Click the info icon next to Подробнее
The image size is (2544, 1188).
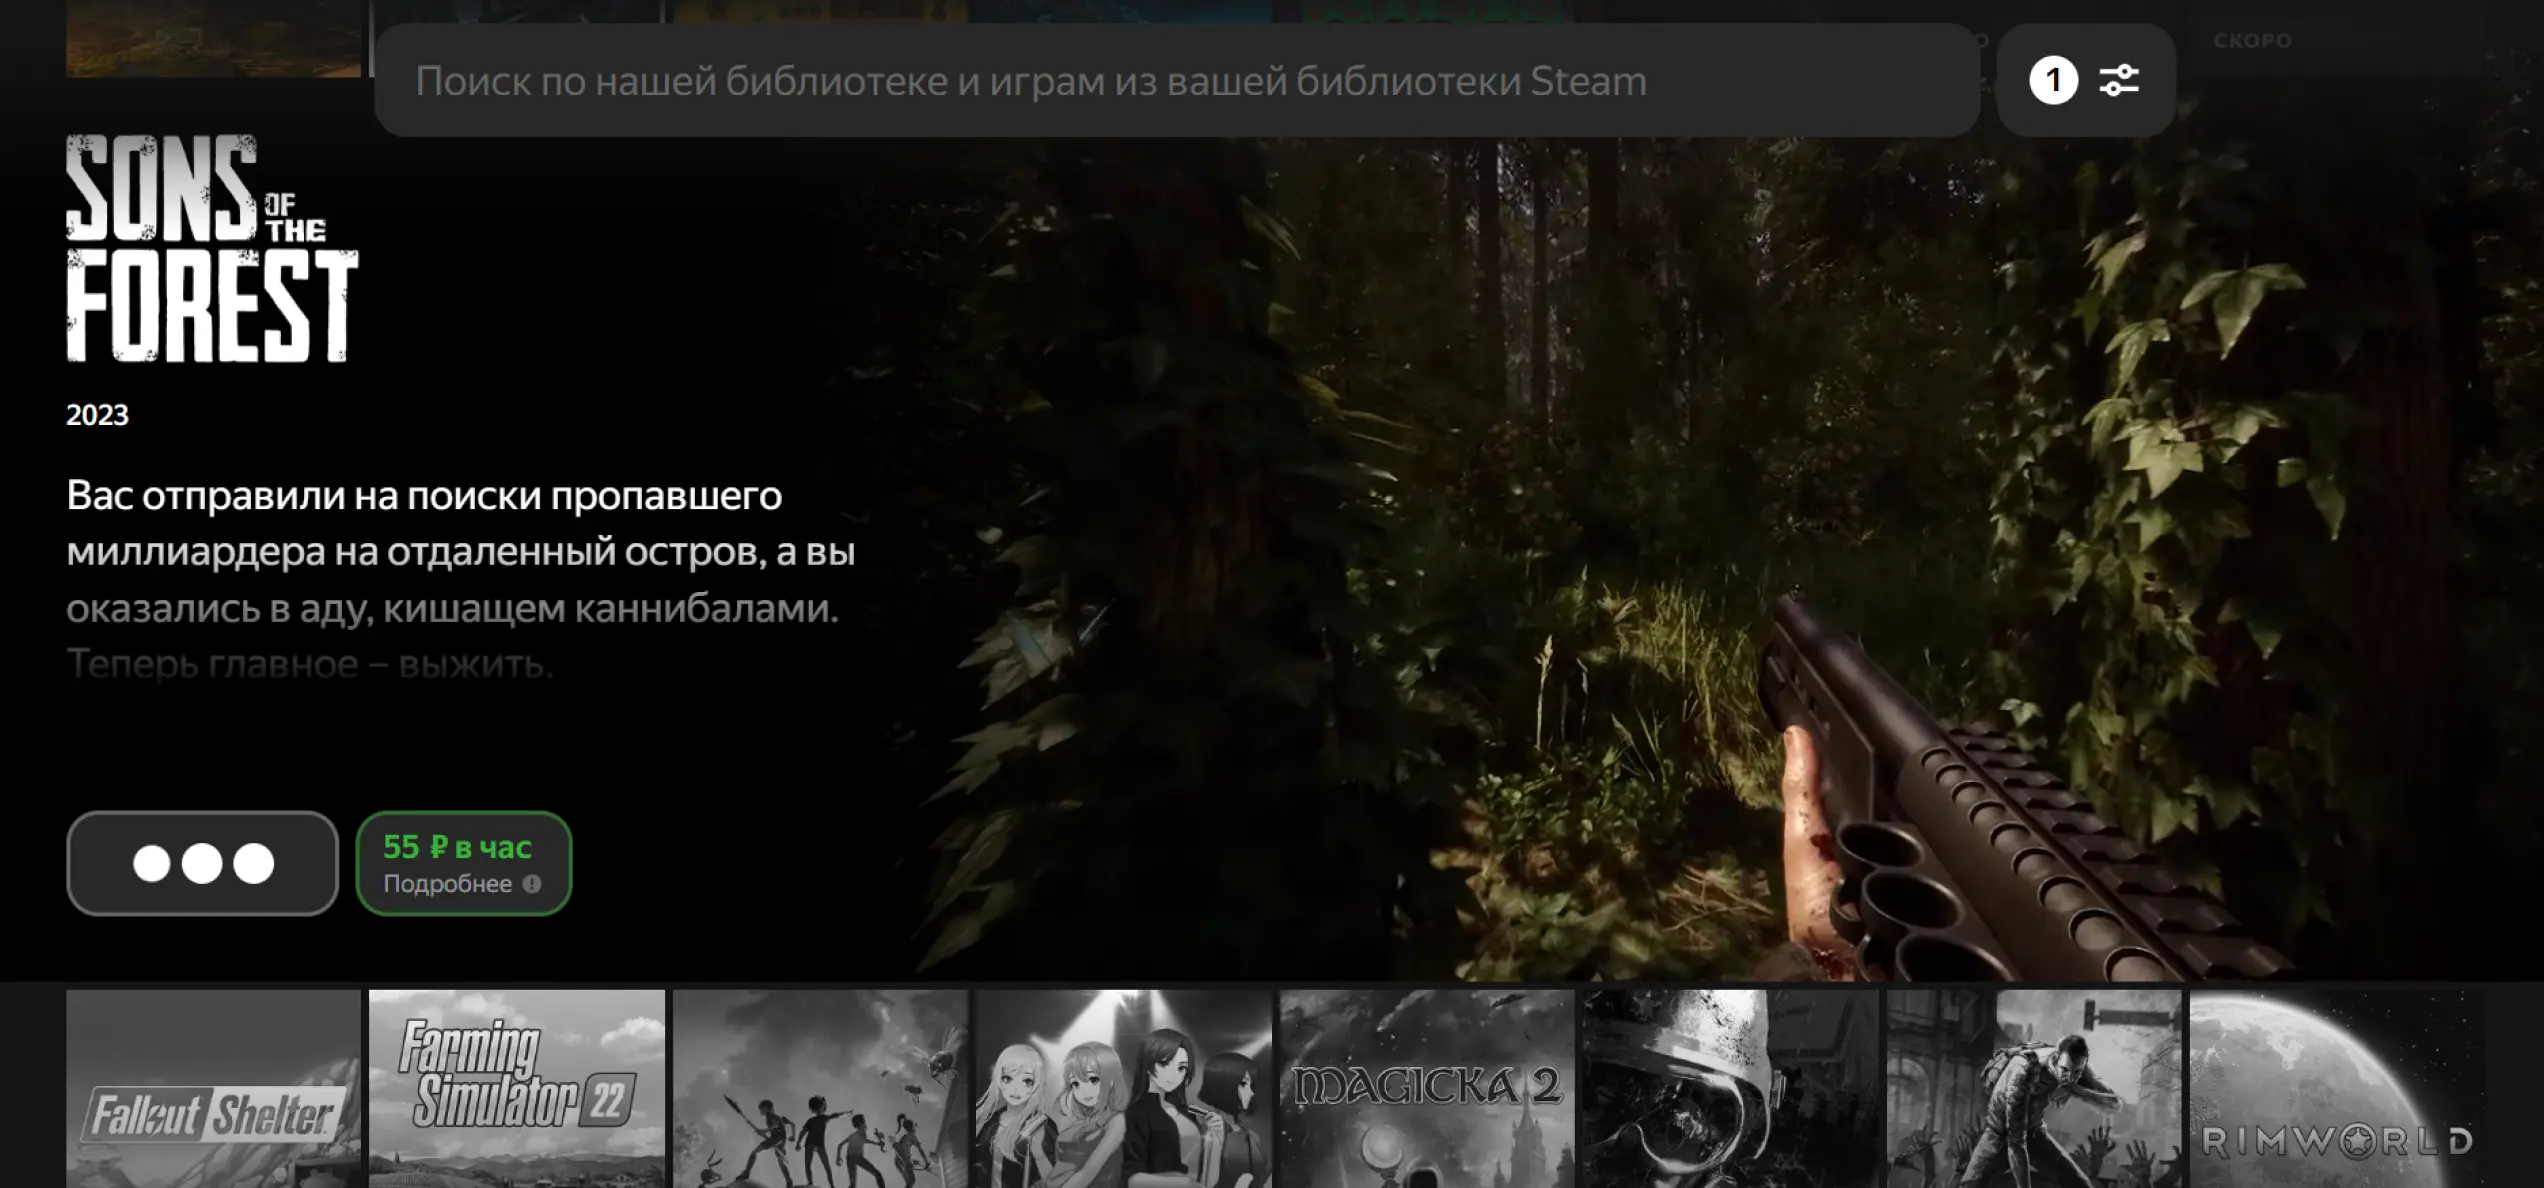point(532,884)
